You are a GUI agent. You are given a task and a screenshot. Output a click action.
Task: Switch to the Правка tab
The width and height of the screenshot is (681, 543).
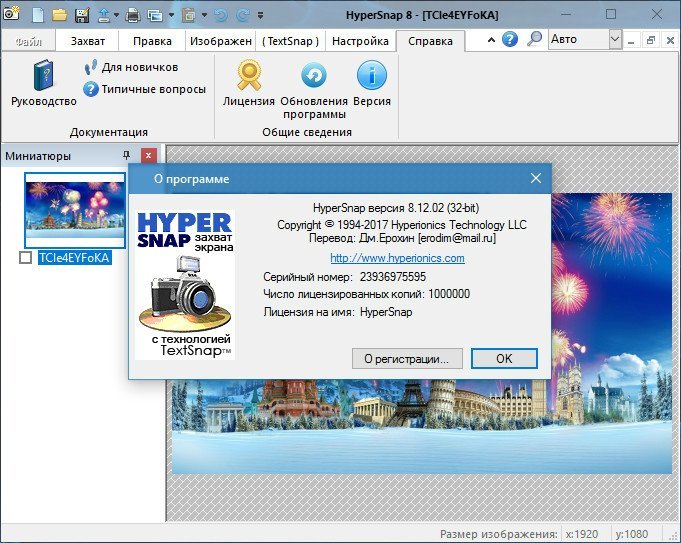152,41
